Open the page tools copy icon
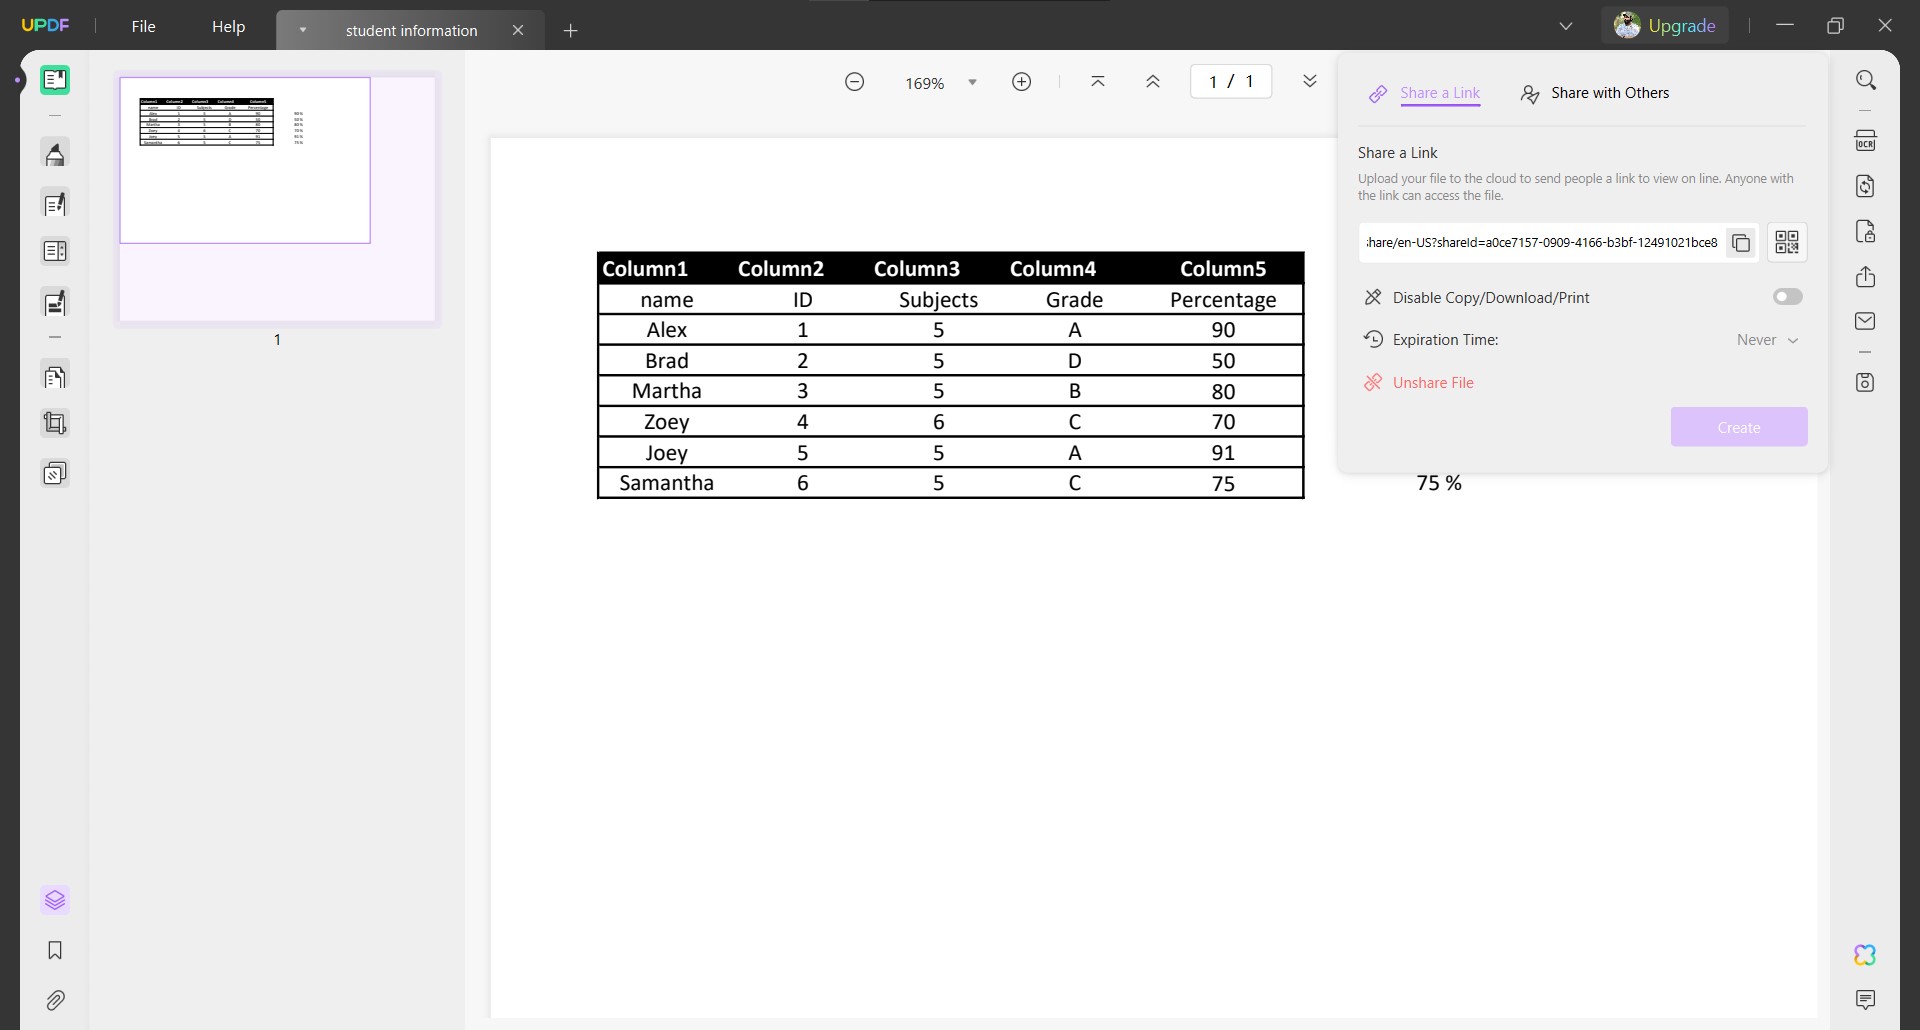This screenshot has height=1030, width=1920. (55, 377)
